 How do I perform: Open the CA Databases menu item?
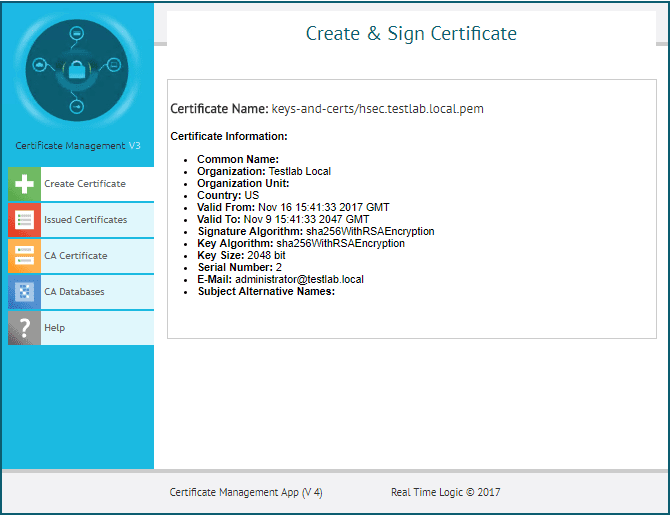click(x=81, y=292)
